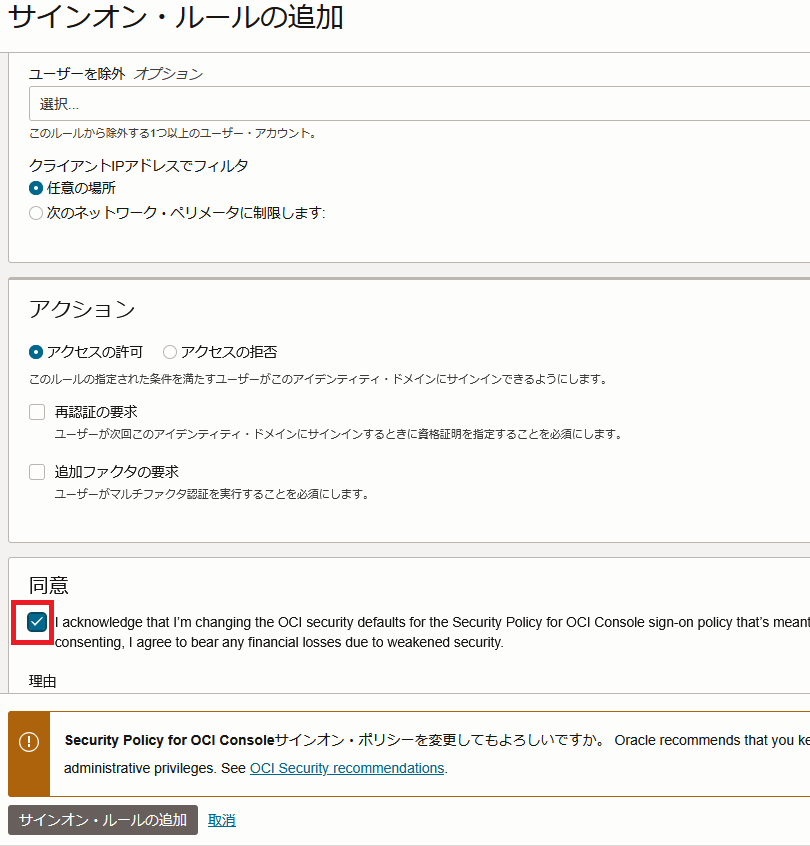Enable the 再認証の要求 checkbox

pyautogui.click(x=37, y=412)
